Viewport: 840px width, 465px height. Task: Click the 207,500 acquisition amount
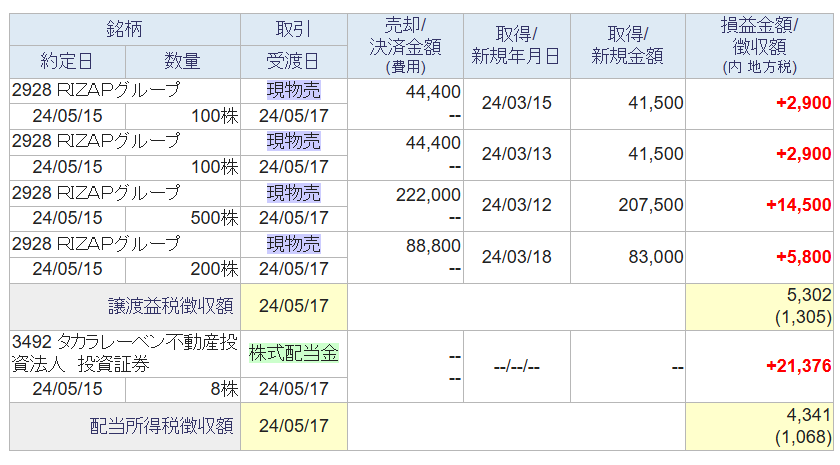coord(651,205)
